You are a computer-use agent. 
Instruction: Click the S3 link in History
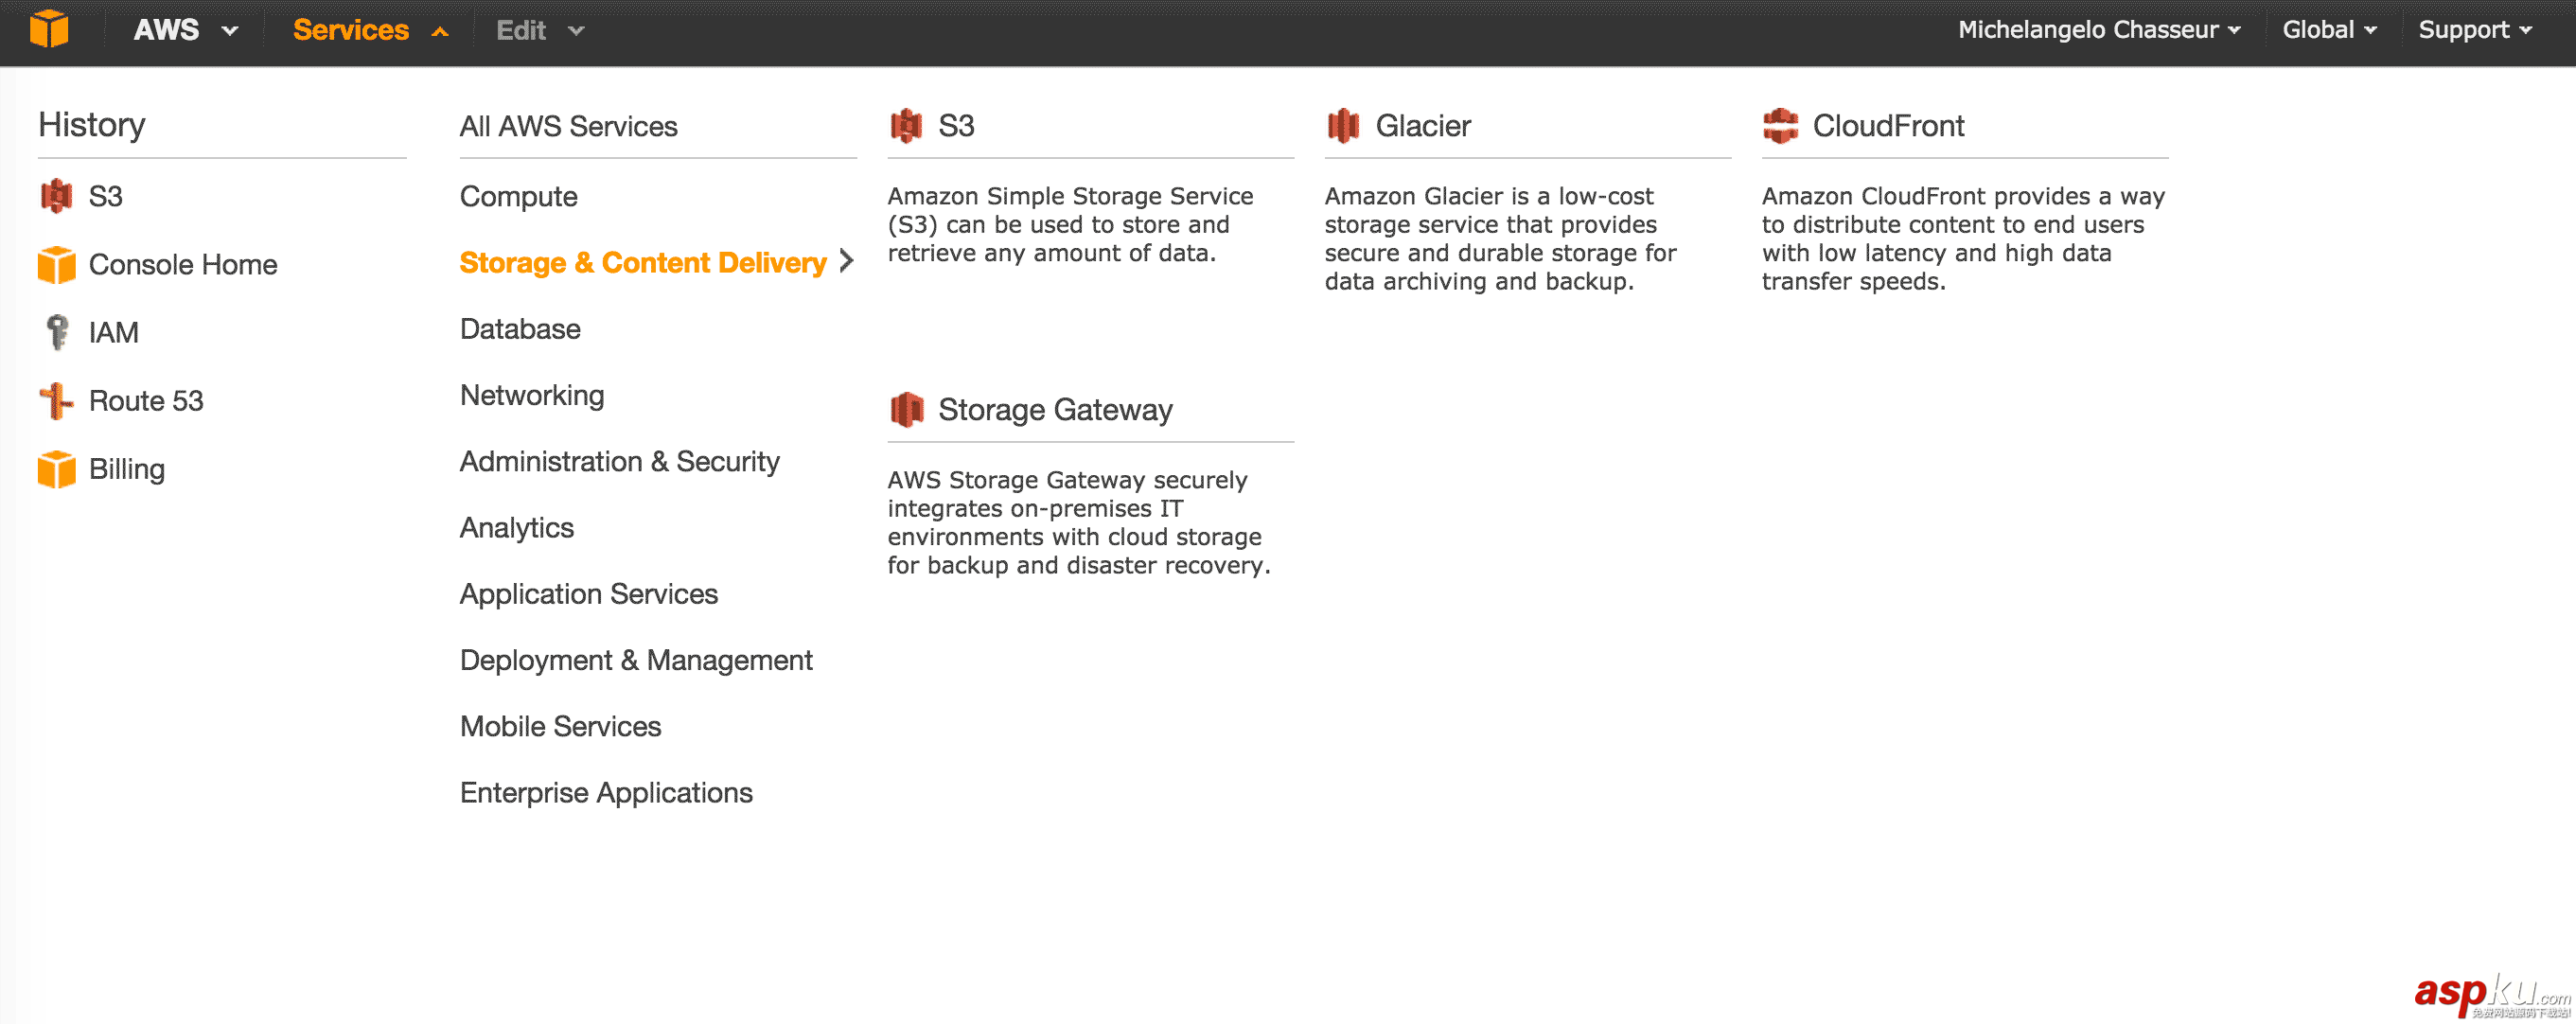(105, 196)
